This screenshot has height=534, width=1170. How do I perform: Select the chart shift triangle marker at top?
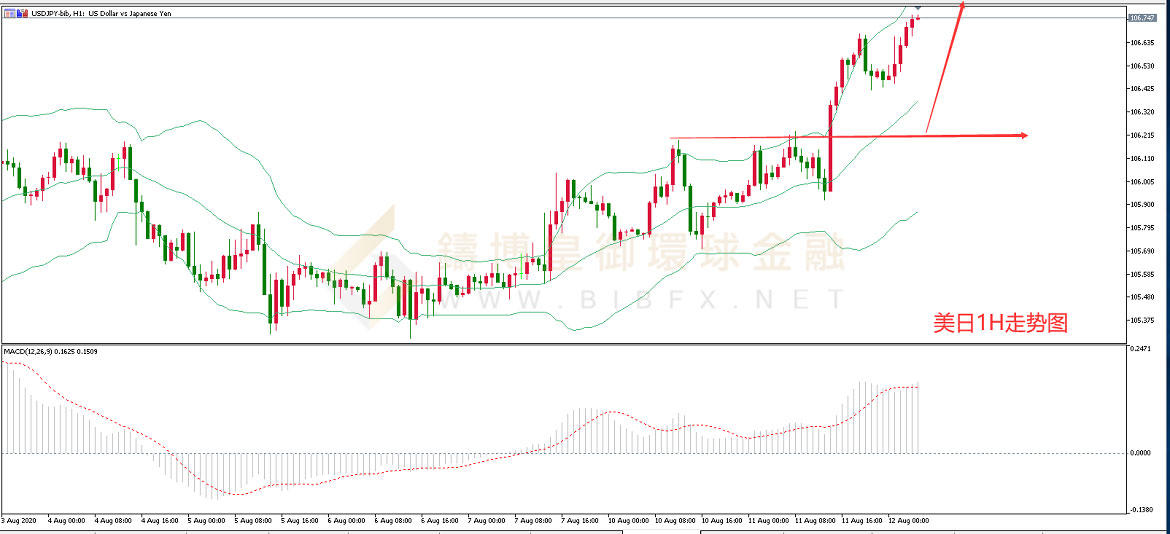pyautogui.click(x=917, y=7)
